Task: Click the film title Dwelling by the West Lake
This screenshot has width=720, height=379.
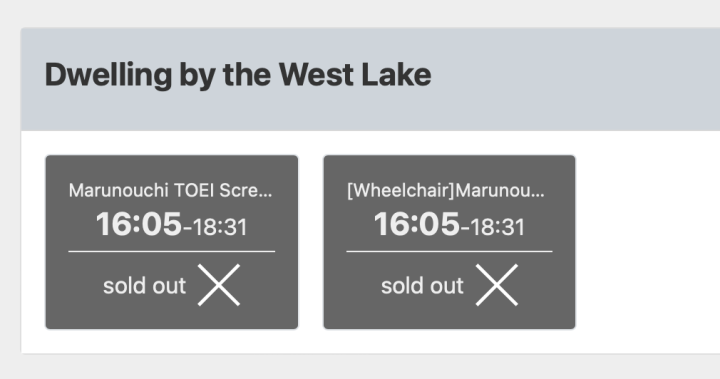Action: tap(238, 75)
